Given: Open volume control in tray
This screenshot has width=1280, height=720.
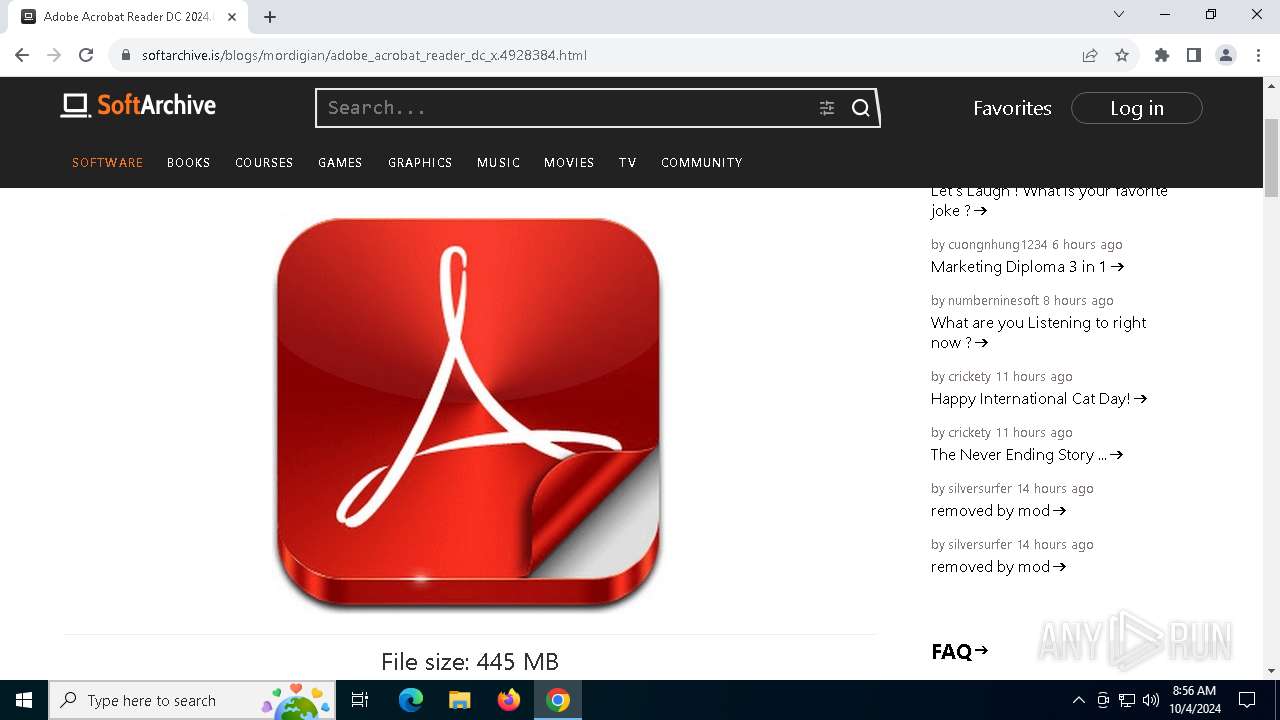Looking at the screenshot, I should [1151, 700].
